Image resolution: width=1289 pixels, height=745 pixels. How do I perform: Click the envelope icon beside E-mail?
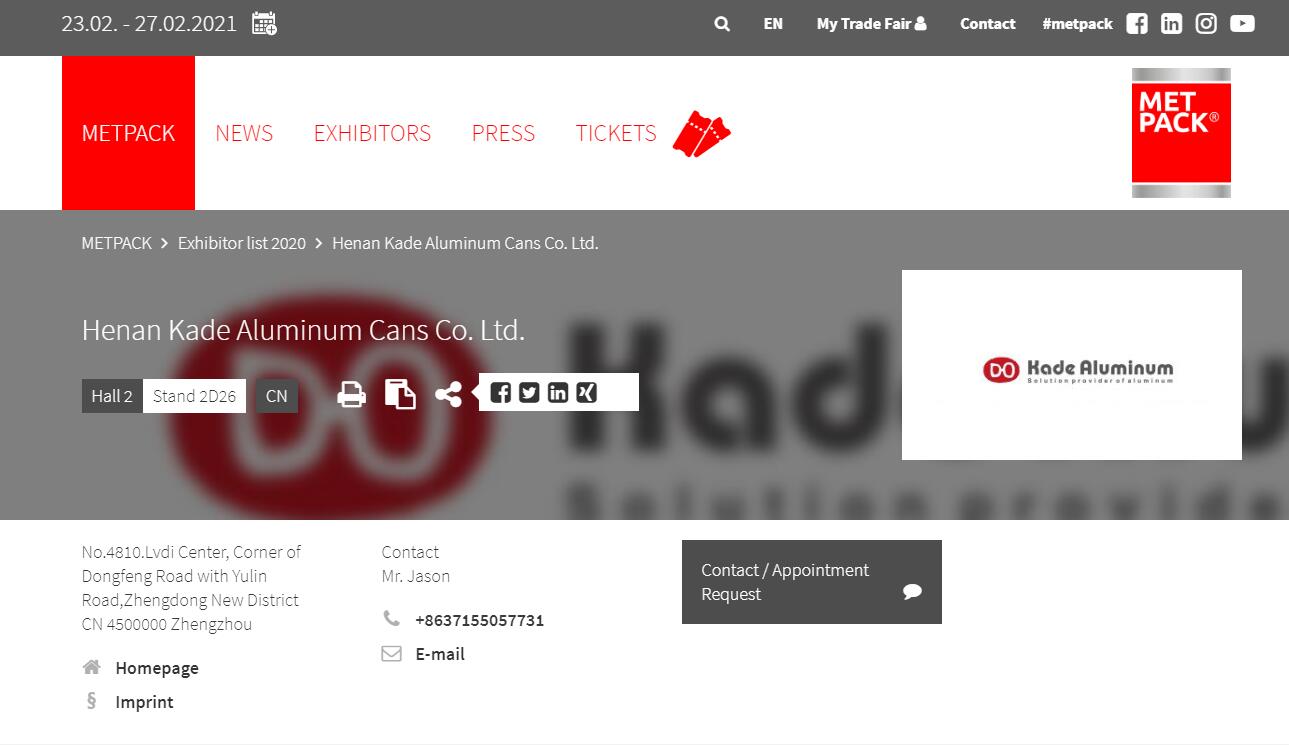[391, 654]
